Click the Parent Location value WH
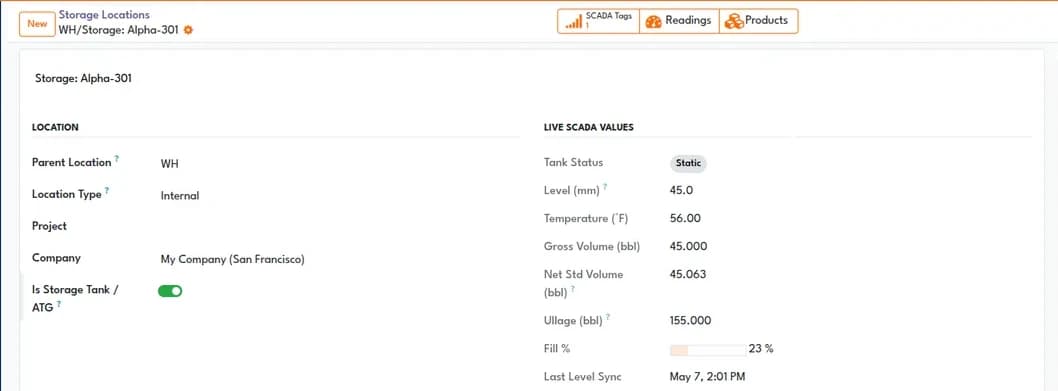The height and width of the screenshot is (391, 1058). pyautogui.click(x=169, y=163)
